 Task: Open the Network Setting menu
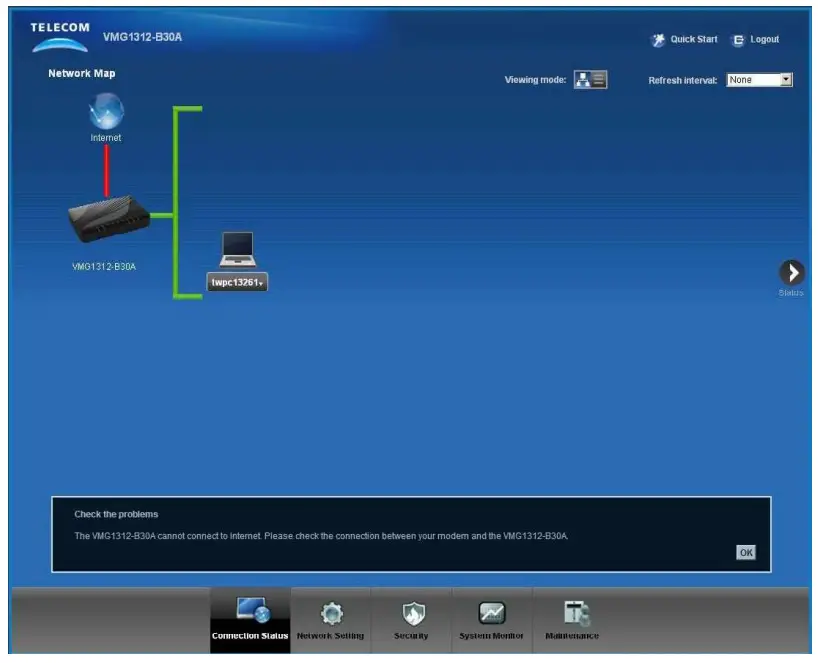click(330, 620)
